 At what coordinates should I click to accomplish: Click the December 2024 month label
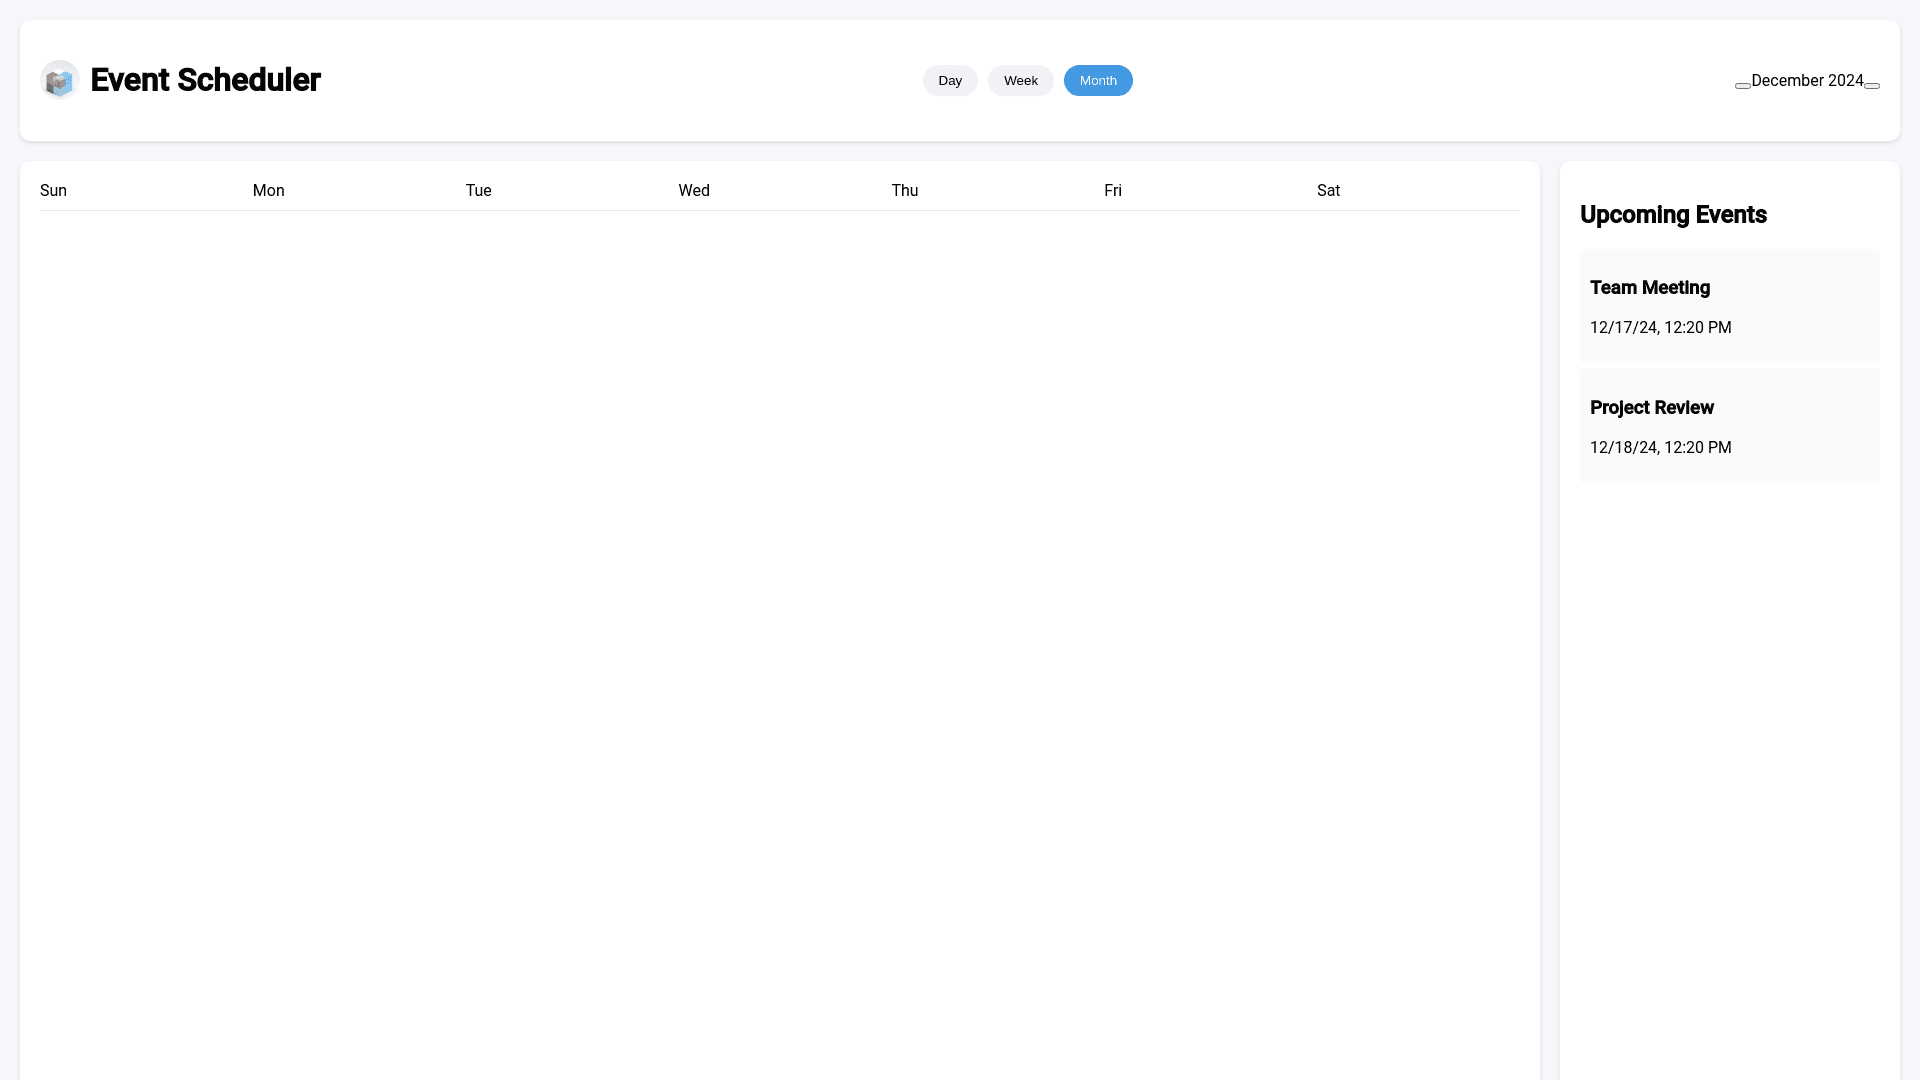pyautogui.click(x=1807, y=81)
